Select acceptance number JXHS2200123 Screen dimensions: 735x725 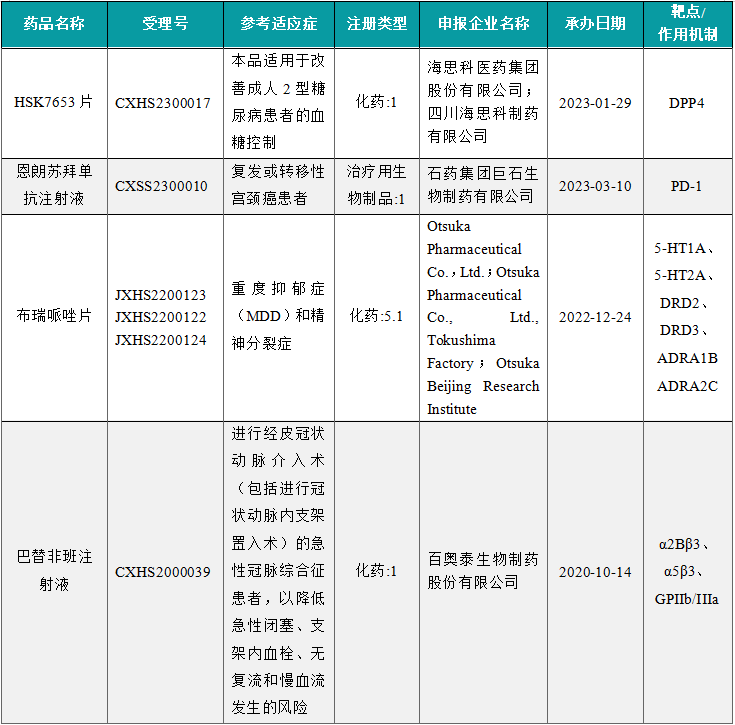[160, 295]
